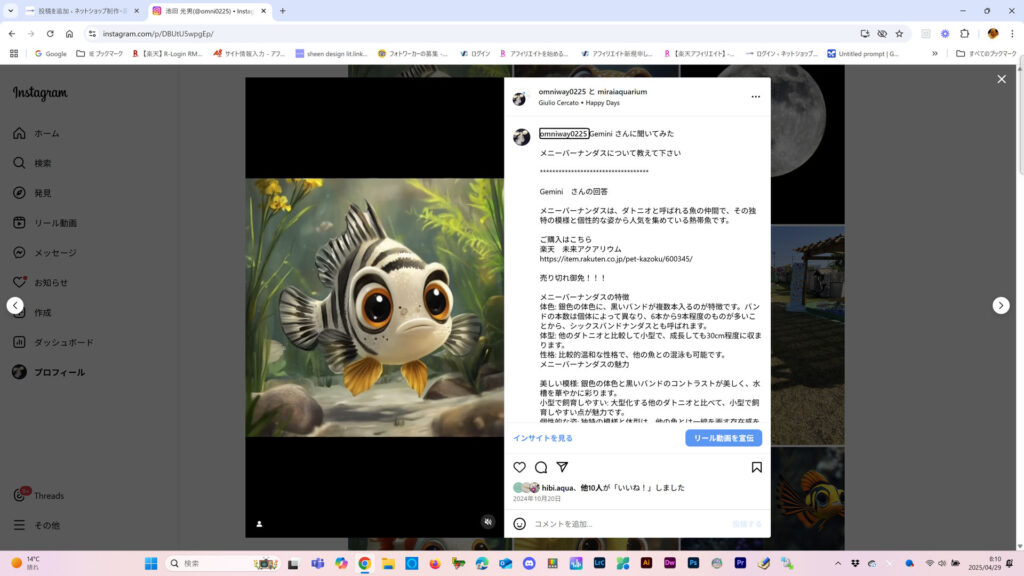1024x576 pixels.
Task: Open Chrome profile avatar
Action: 993,34
